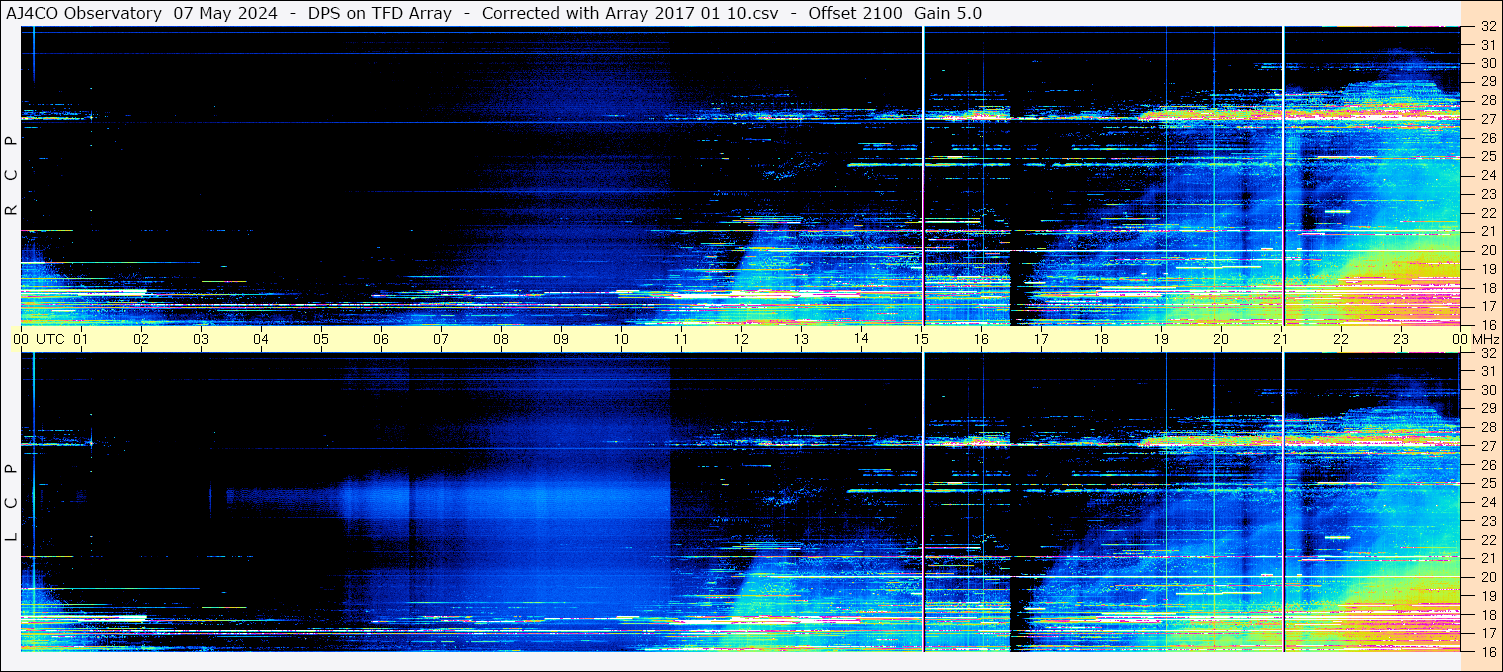
Task: Click the 12 hour tick label
Action: [x=741, y=339]
